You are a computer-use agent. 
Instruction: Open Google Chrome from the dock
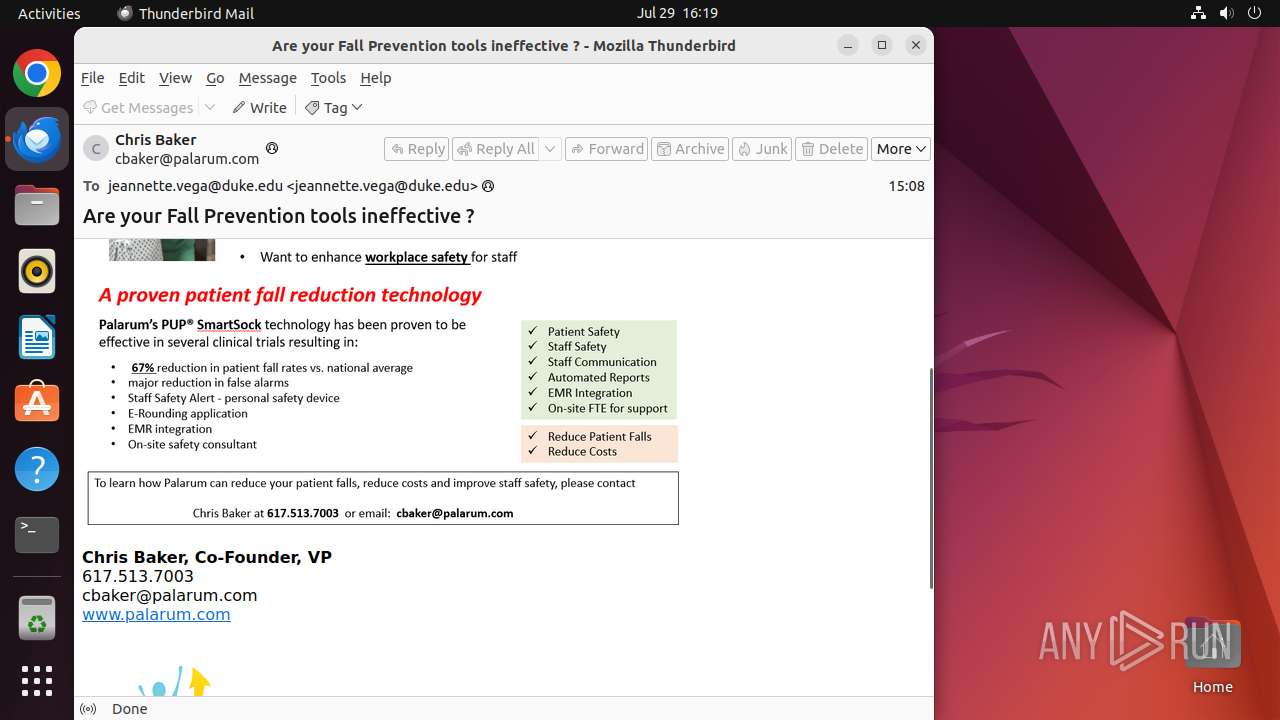coord(37,74)
